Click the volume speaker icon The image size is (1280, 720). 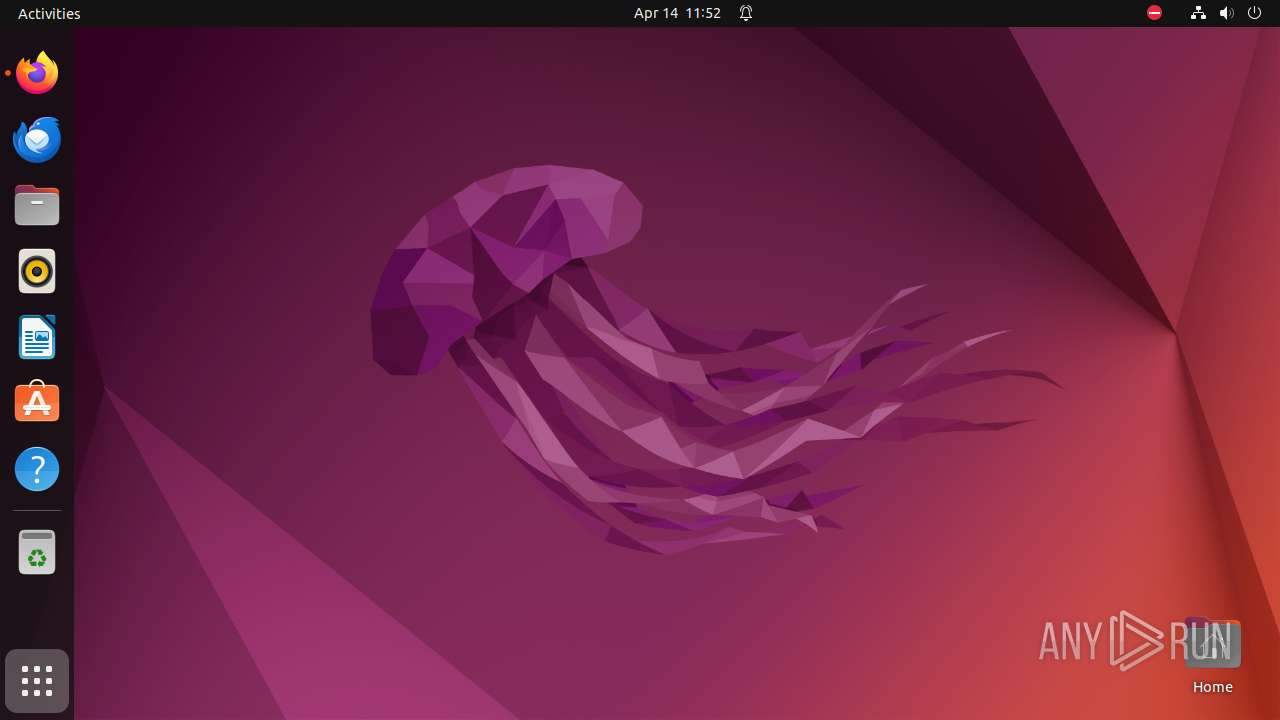1227,13
